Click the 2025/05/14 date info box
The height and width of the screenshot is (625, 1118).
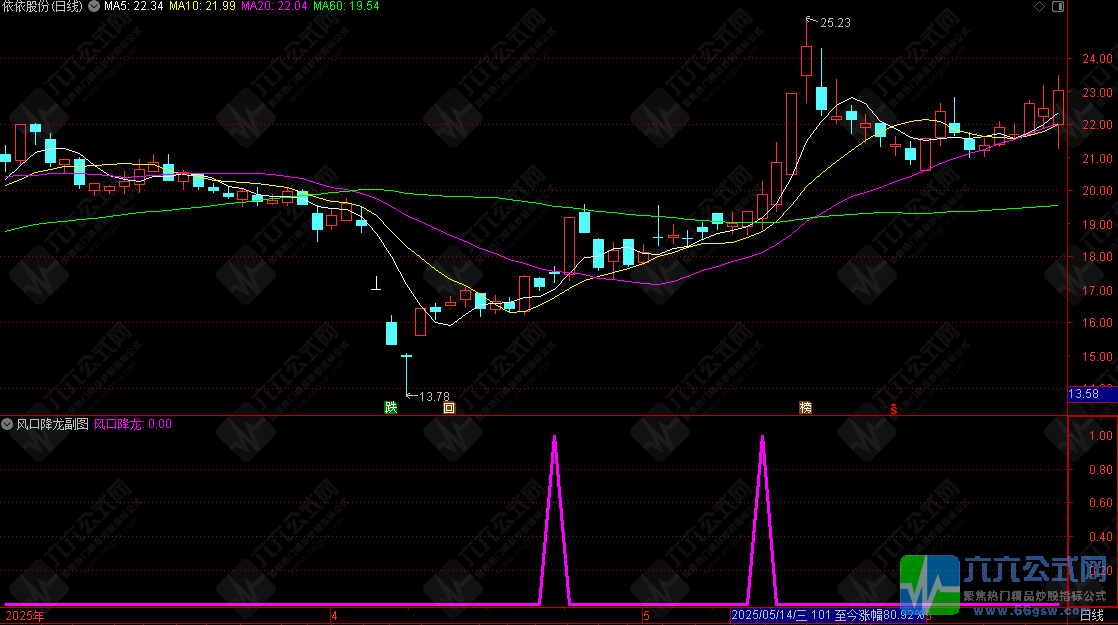pos(829,615)
